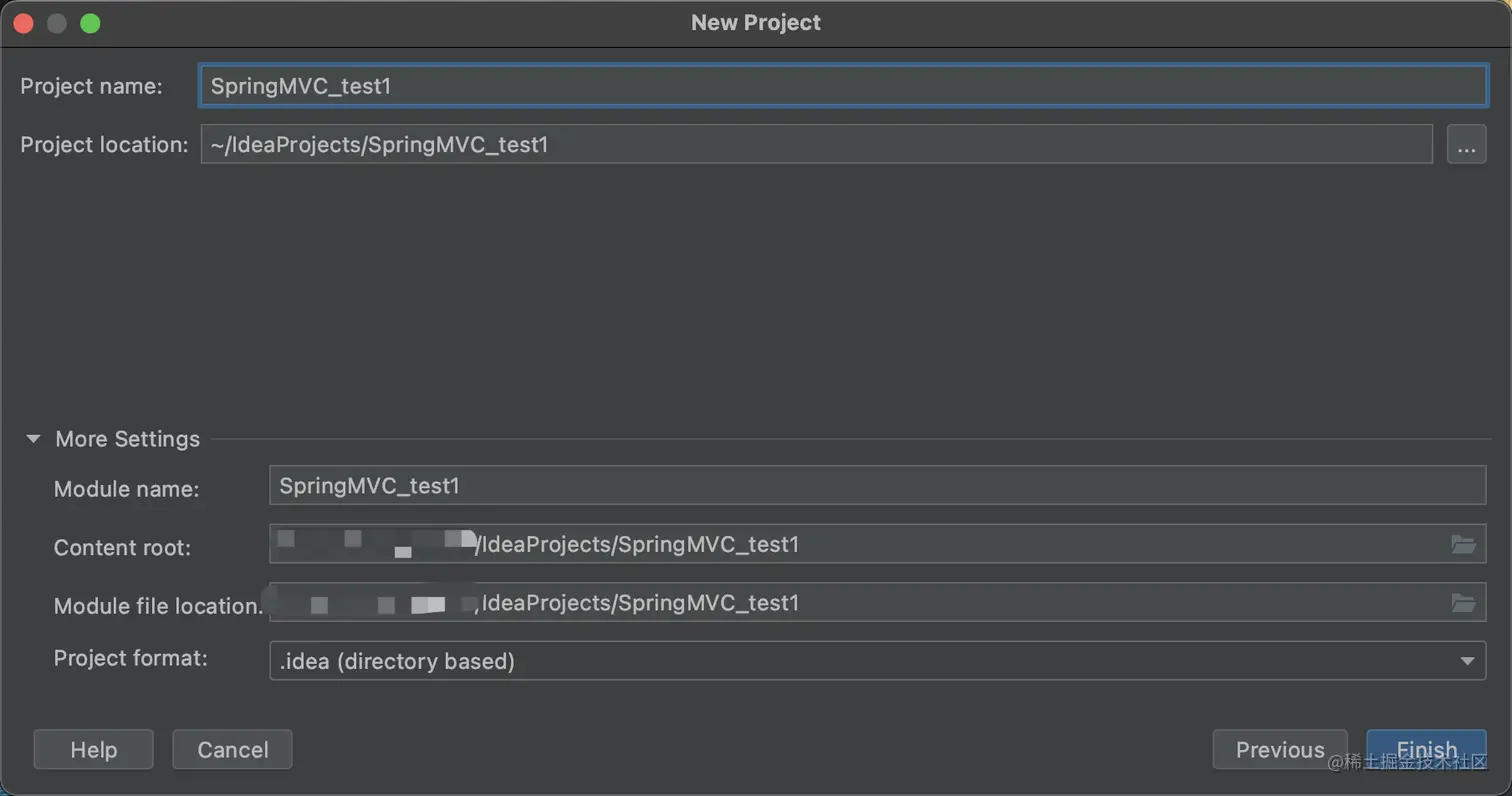Go back with the Previous button
1512x796 pixels.
coord(1279,750)
